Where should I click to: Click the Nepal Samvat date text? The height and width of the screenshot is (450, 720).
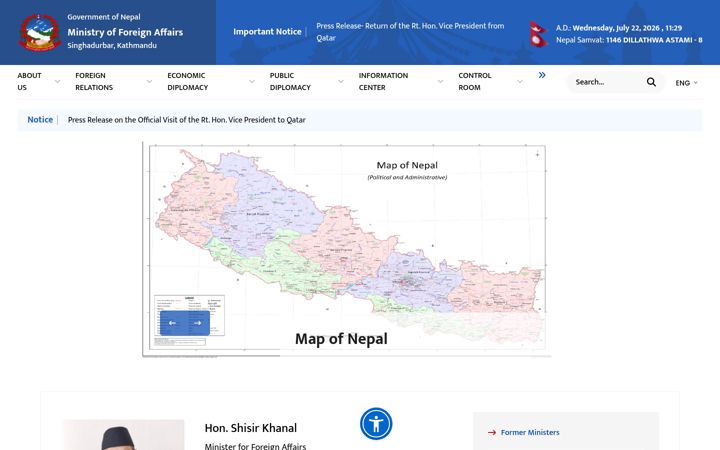click(654, 40)
